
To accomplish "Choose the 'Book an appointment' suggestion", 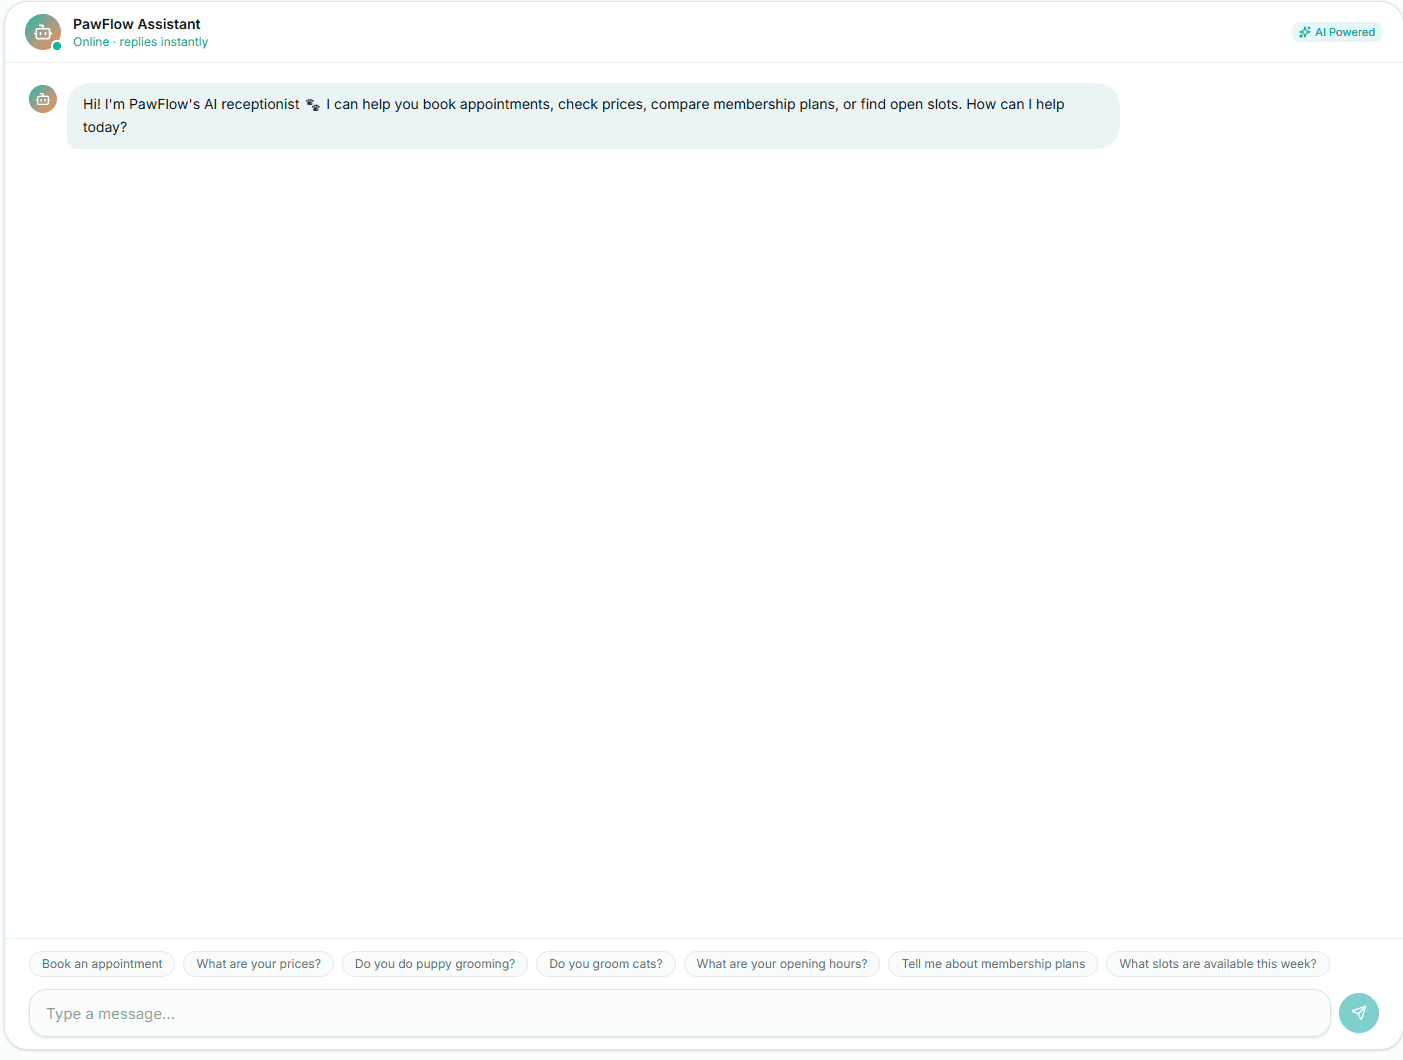I will coord(102,964).
